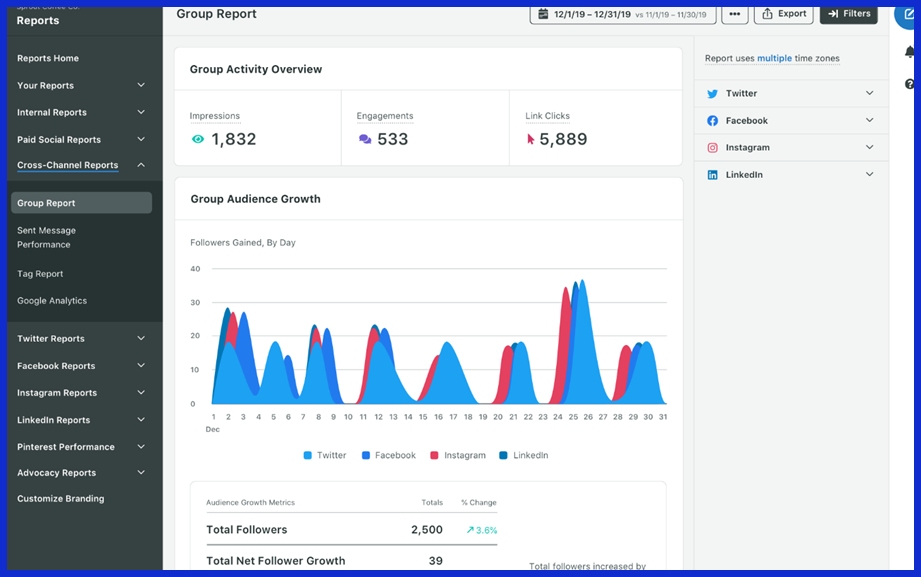Expand the Facebook filter chevron
This screenshot has height=577, width=921.
tap(870, 120)
